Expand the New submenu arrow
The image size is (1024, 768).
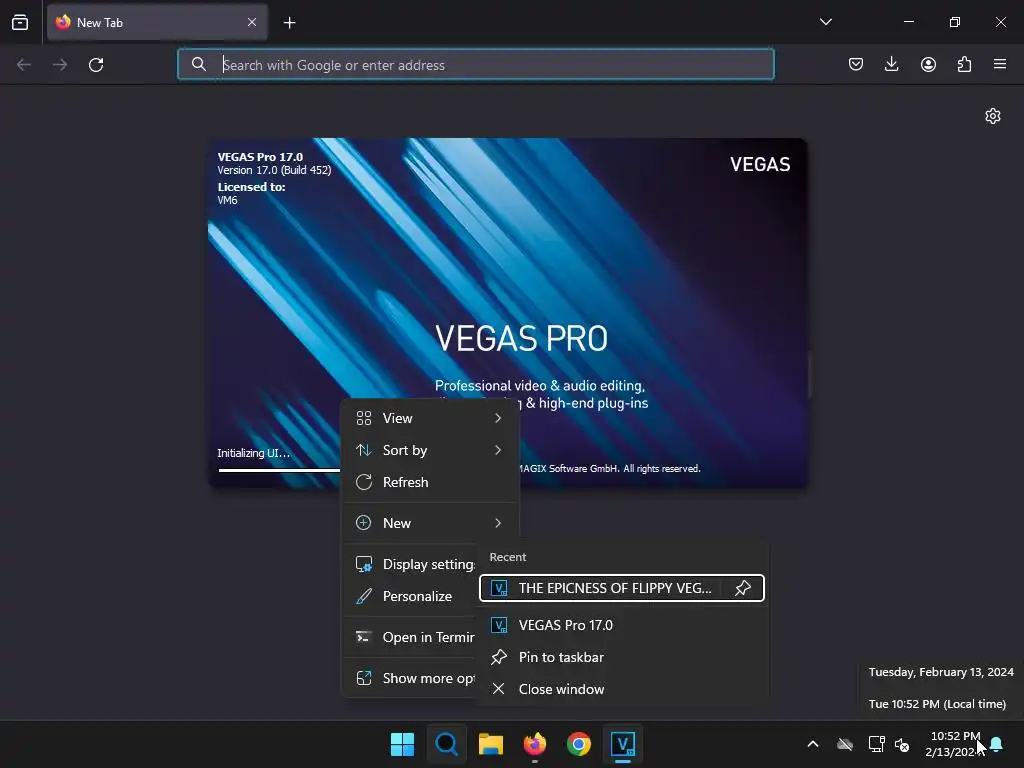tap(498, 523)
